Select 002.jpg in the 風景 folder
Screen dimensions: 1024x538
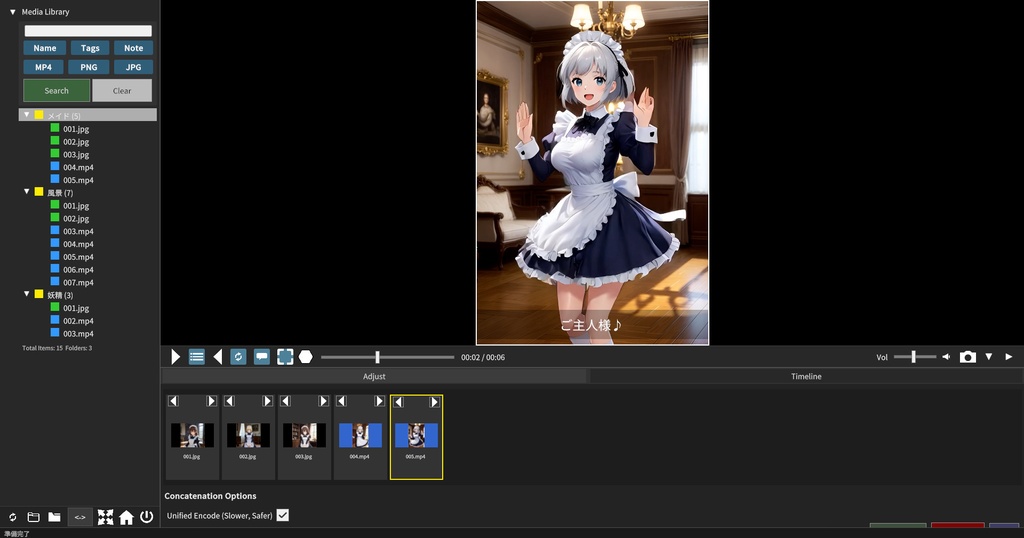point(76,218)
